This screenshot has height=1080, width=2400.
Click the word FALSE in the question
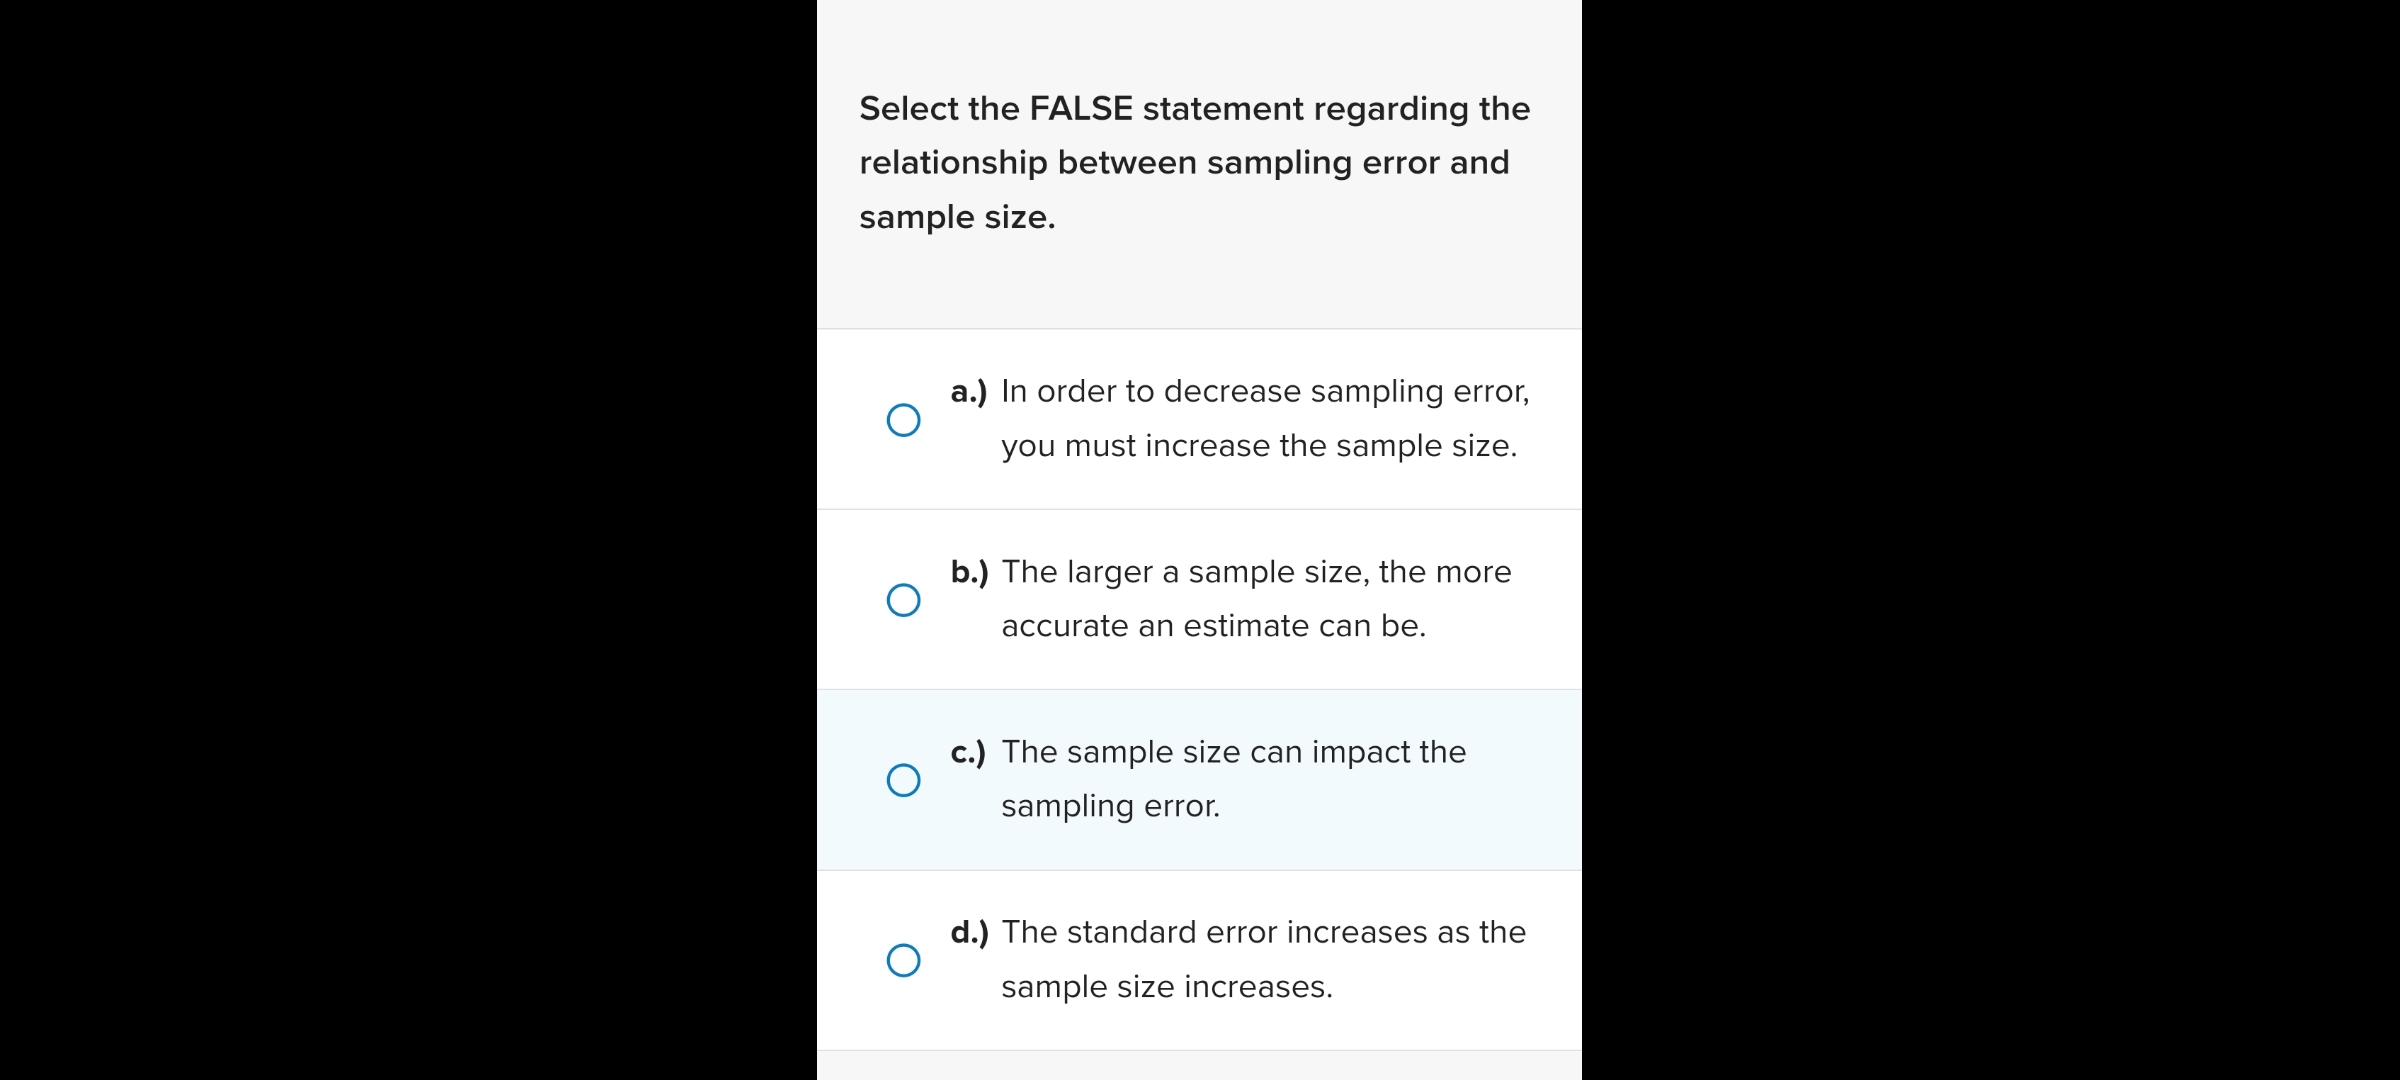point(1081,108)
